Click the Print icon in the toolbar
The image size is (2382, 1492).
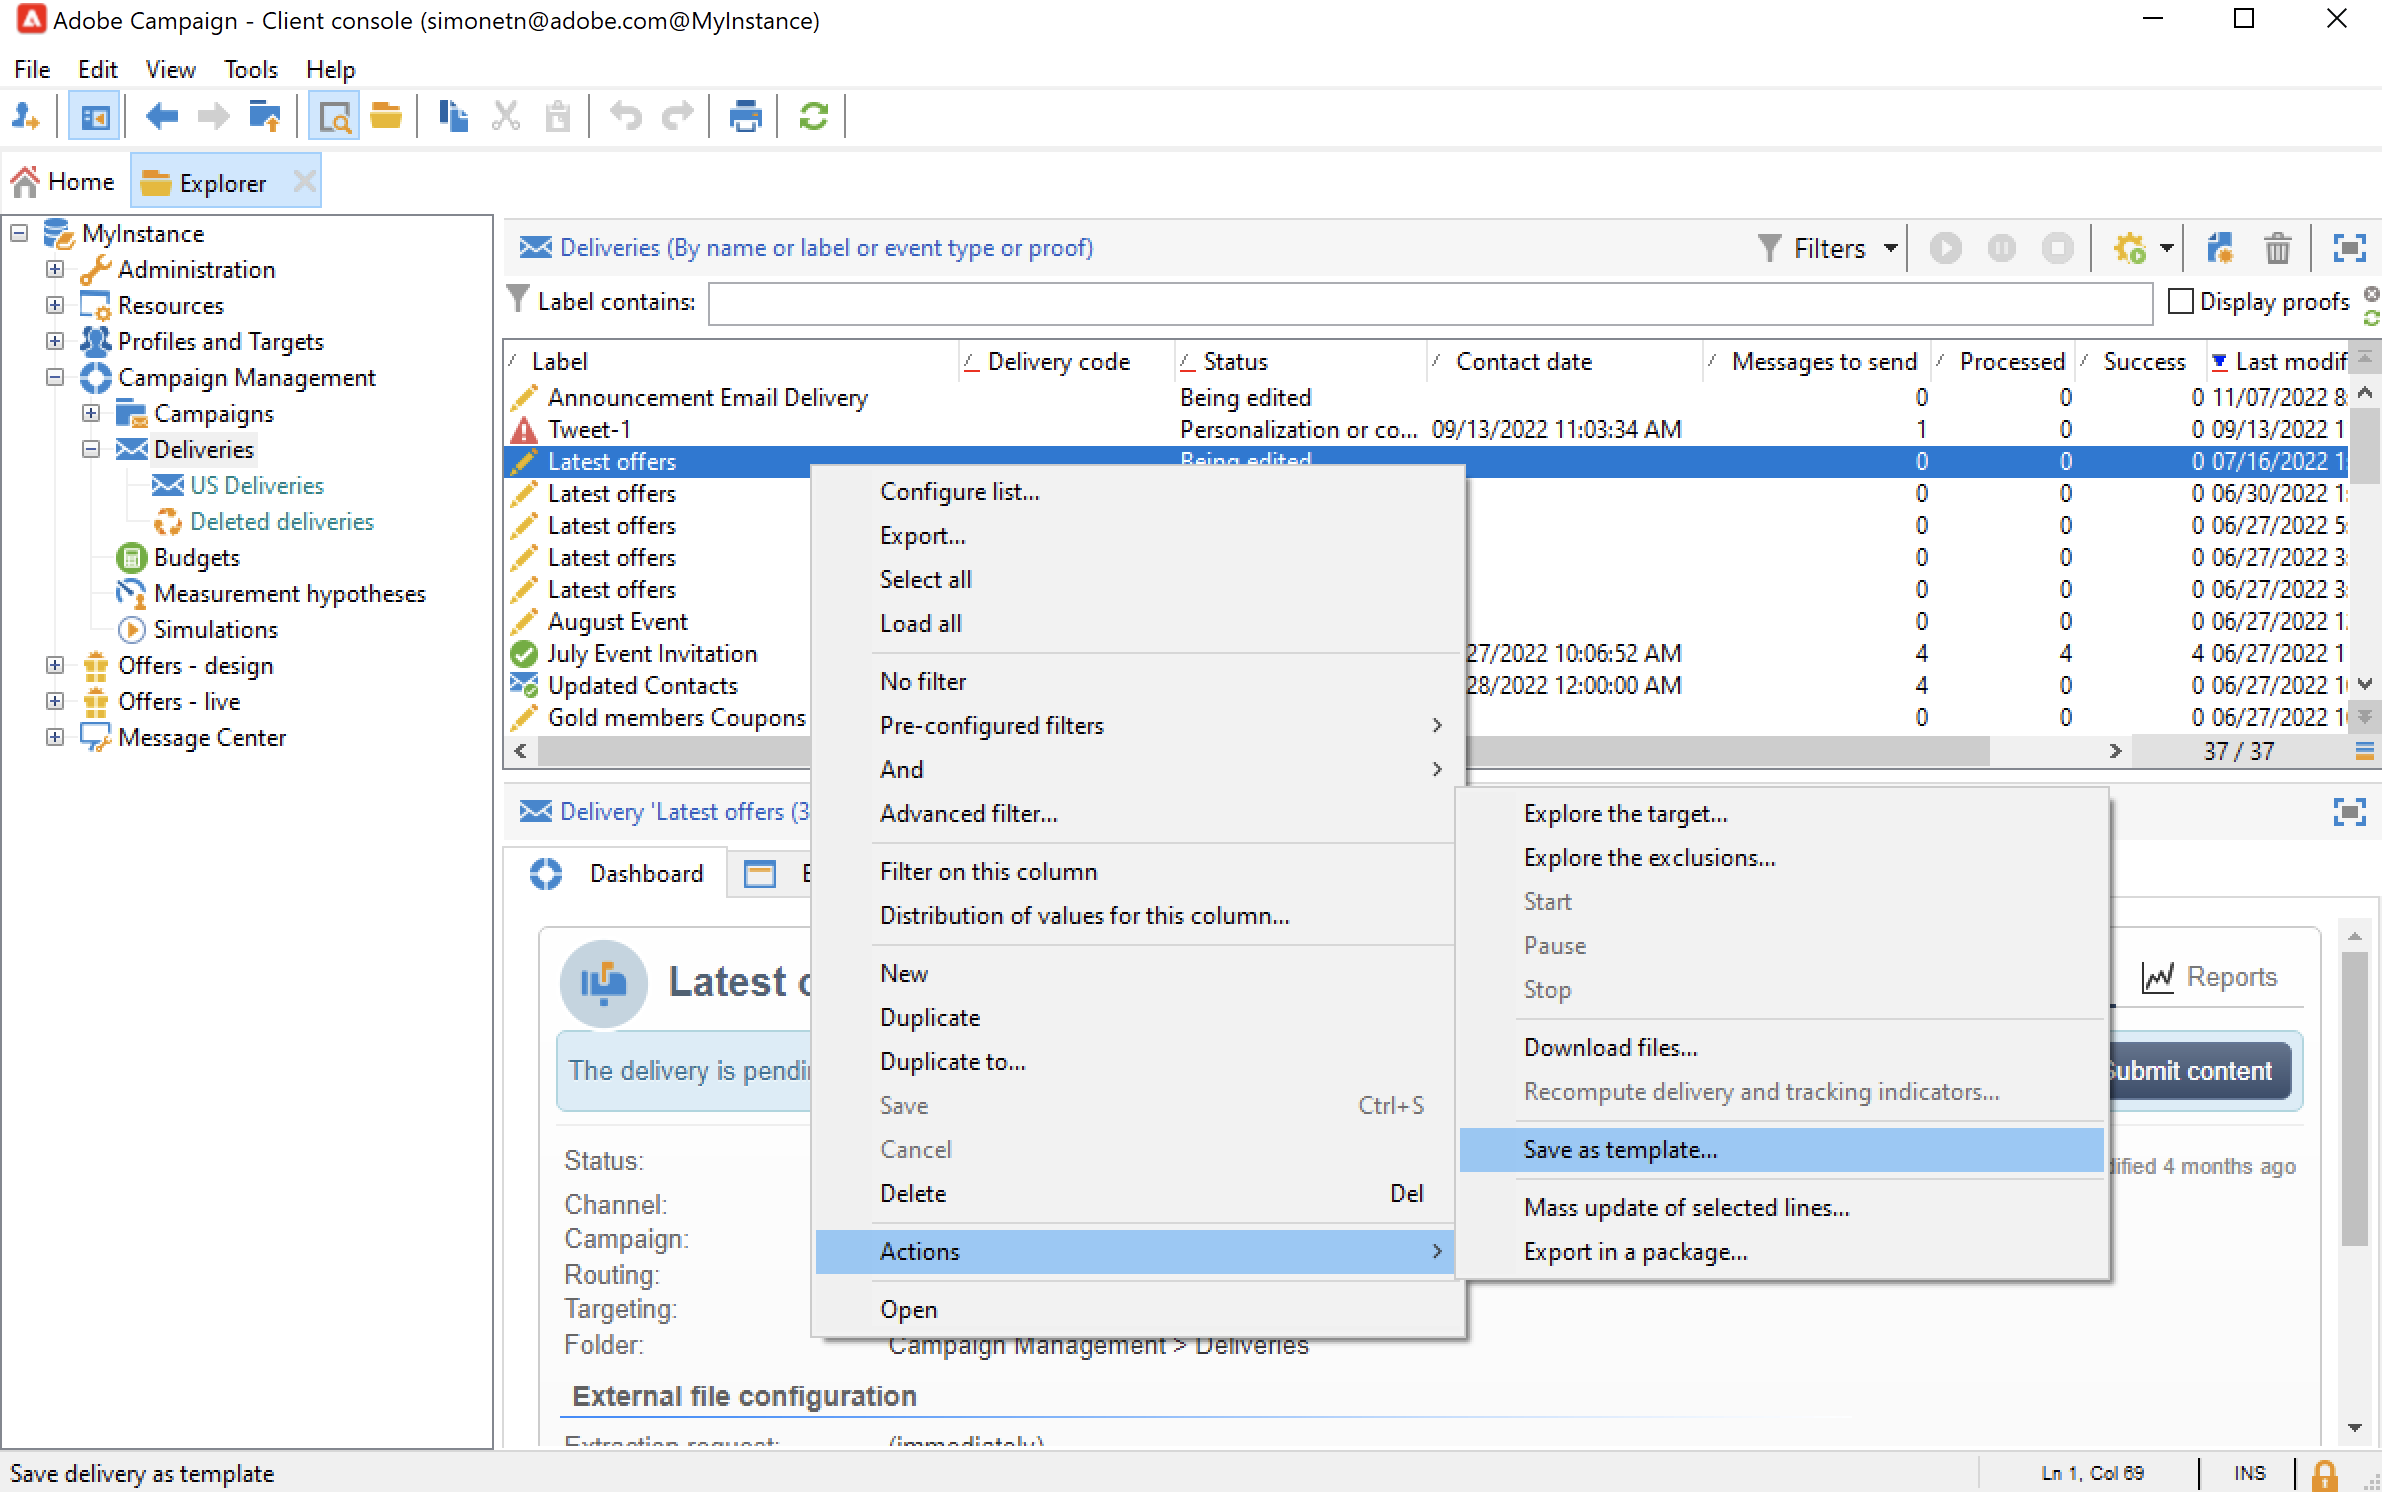click(x=745, y=117)
